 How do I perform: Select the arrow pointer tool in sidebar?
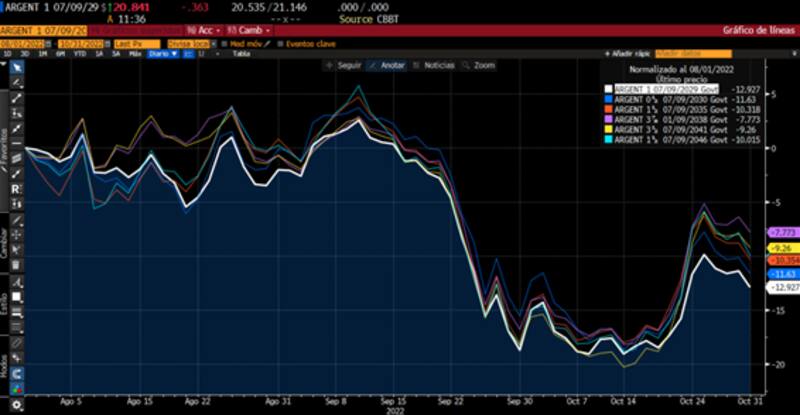(x=17, y=68)
